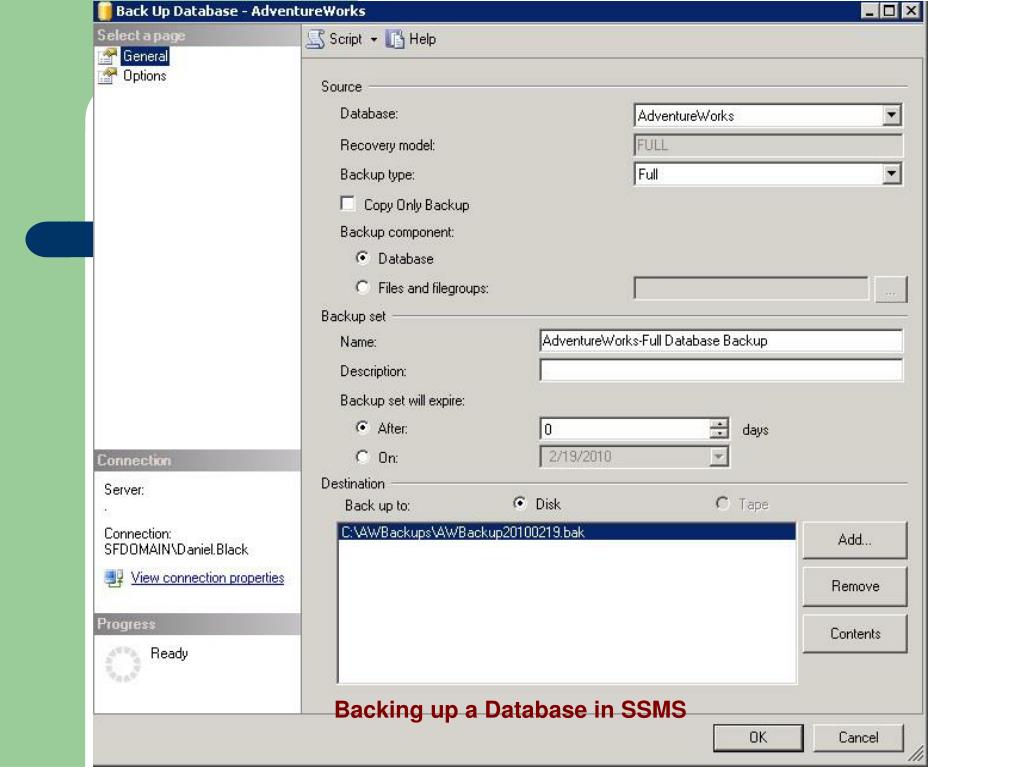Screen dimensions: 1023x767
Task: Click the Help toolbar label
Action: coord(422,39)
